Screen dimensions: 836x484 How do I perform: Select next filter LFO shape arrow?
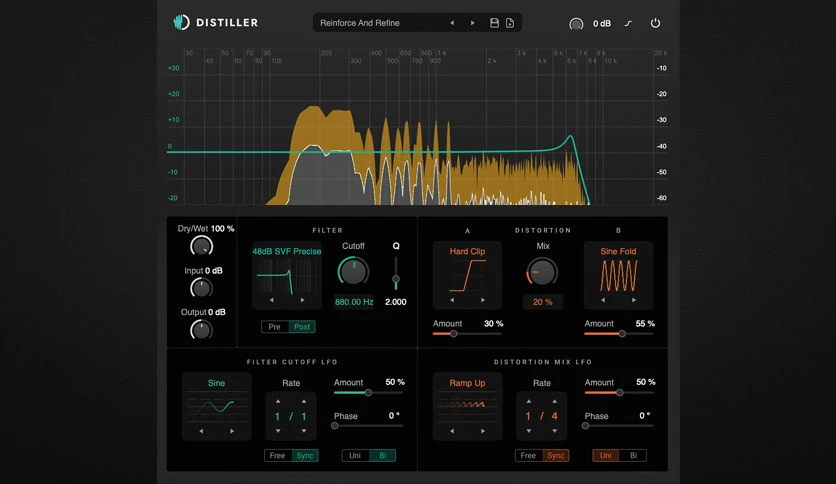(232, 431)
